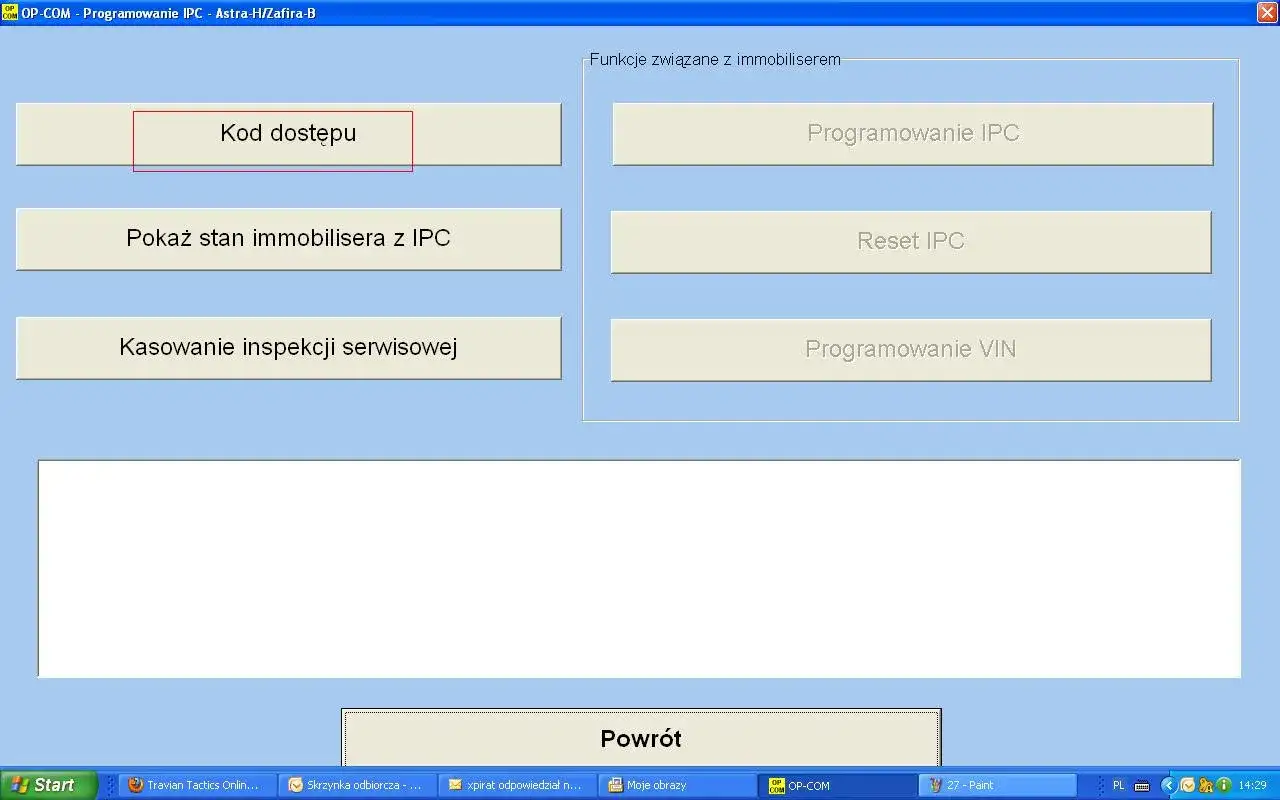Close the OP-COM window
1280x800 pixels.
tap(1266, 13)
